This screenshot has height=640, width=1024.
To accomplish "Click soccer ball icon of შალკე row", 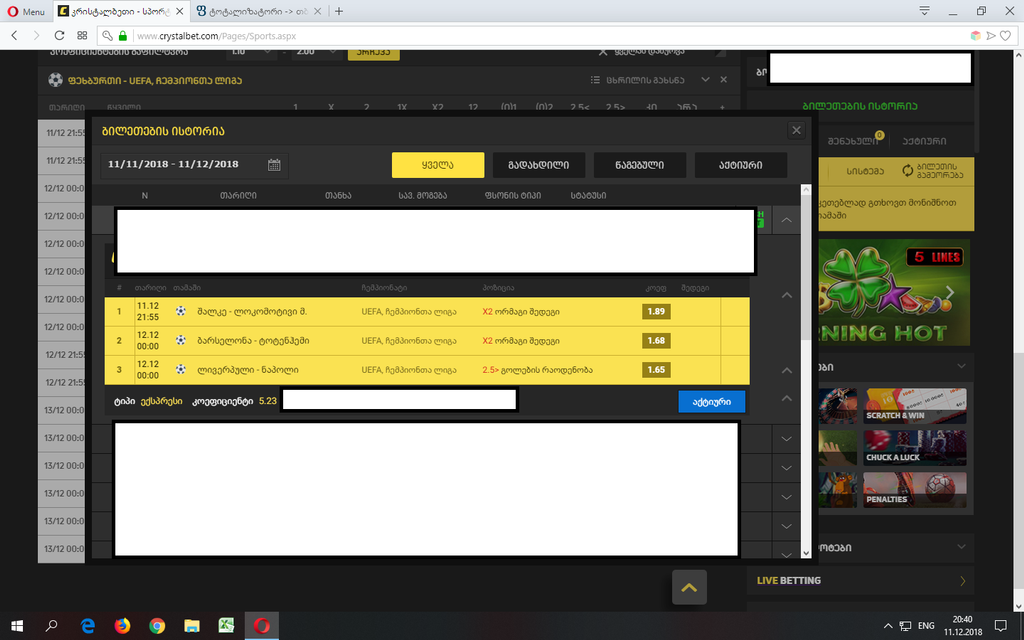I will click(x=181, y=311).
